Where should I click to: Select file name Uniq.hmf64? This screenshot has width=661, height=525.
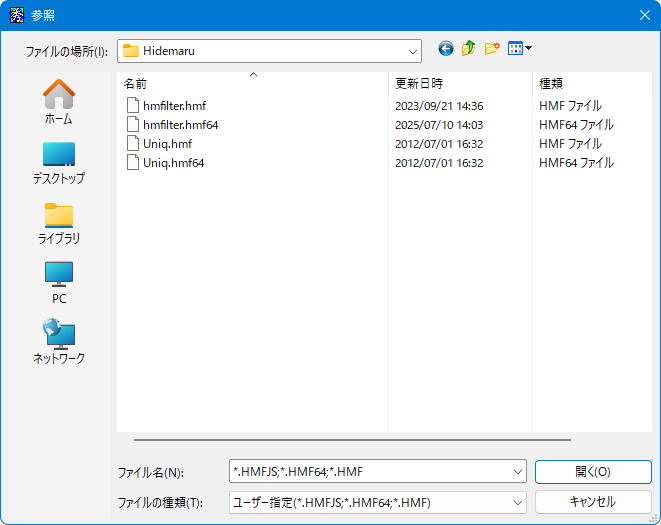click(174, 163)
